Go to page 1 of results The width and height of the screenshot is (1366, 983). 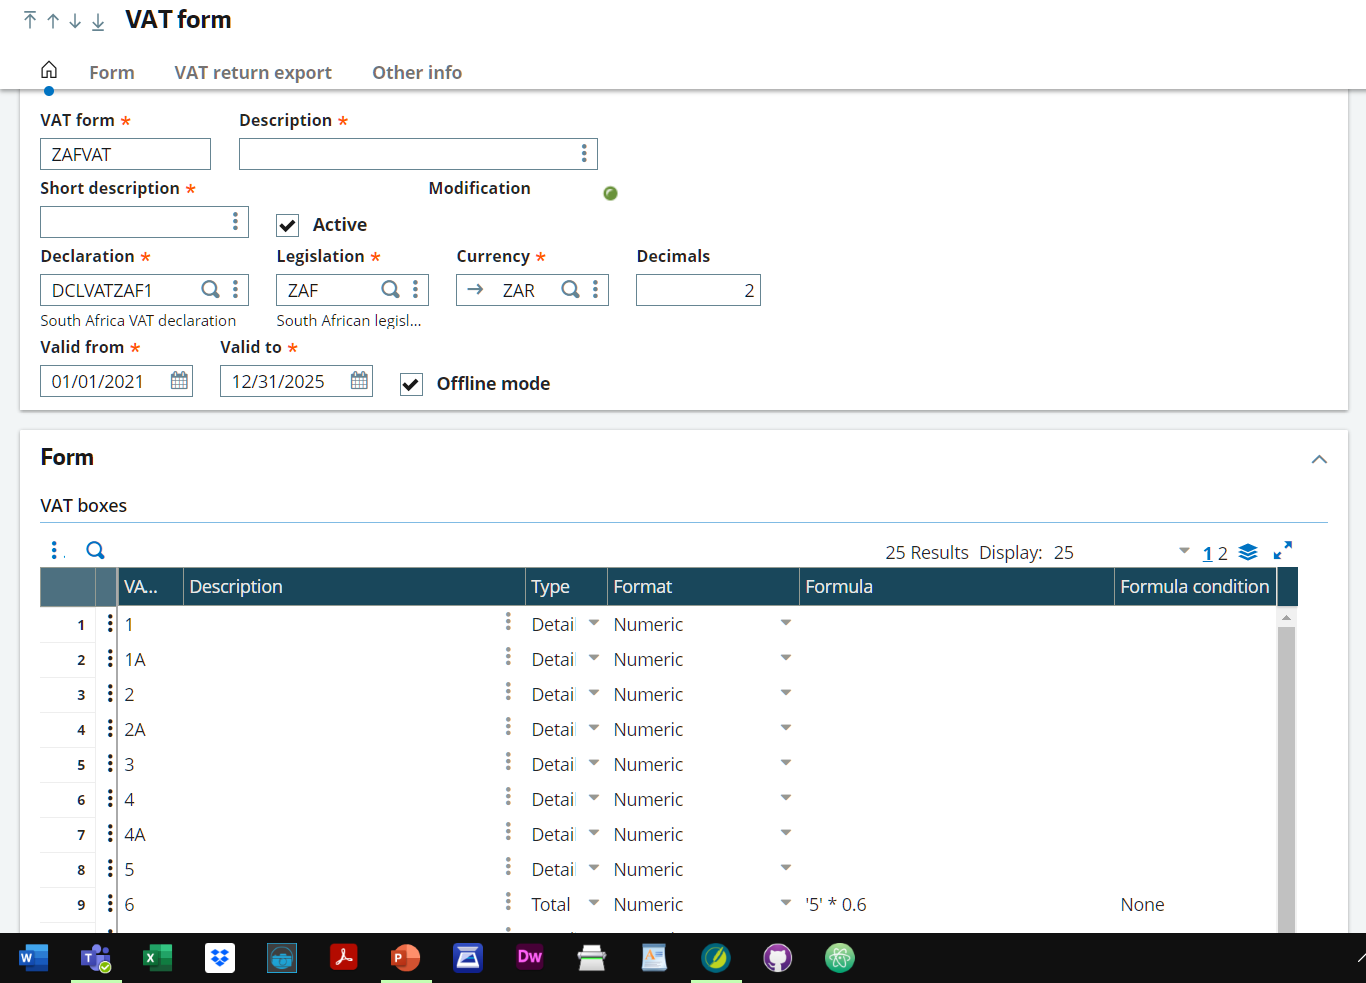1207,553
